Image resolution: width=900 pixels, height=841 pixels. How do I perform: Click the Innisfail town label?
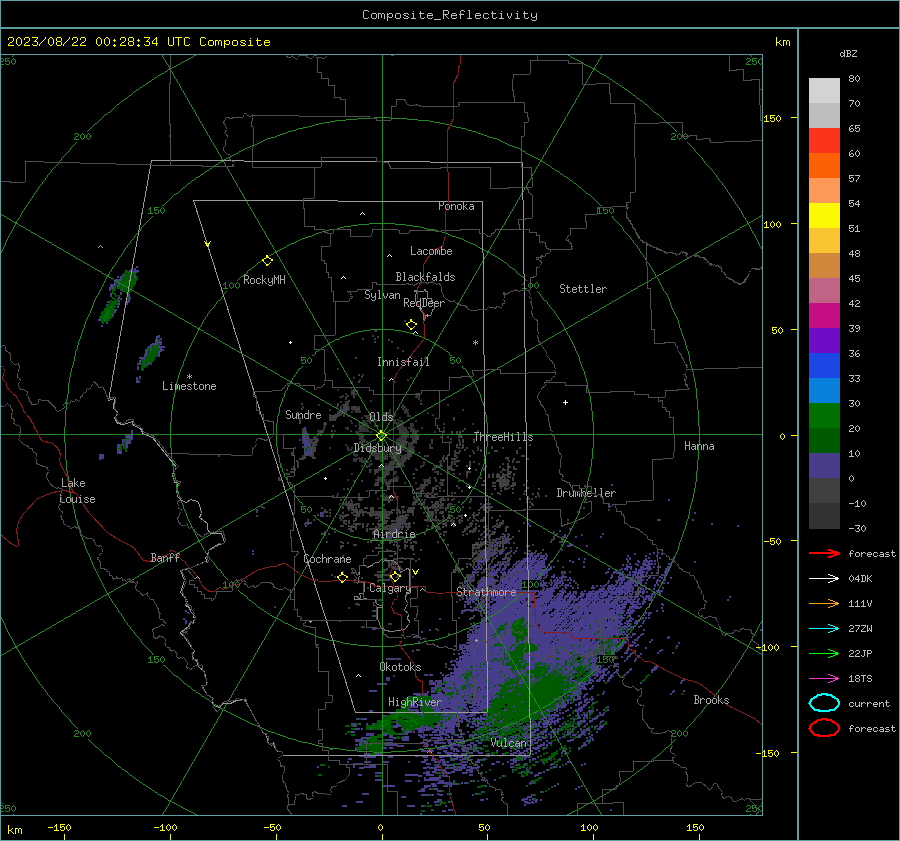pos(403,362)
